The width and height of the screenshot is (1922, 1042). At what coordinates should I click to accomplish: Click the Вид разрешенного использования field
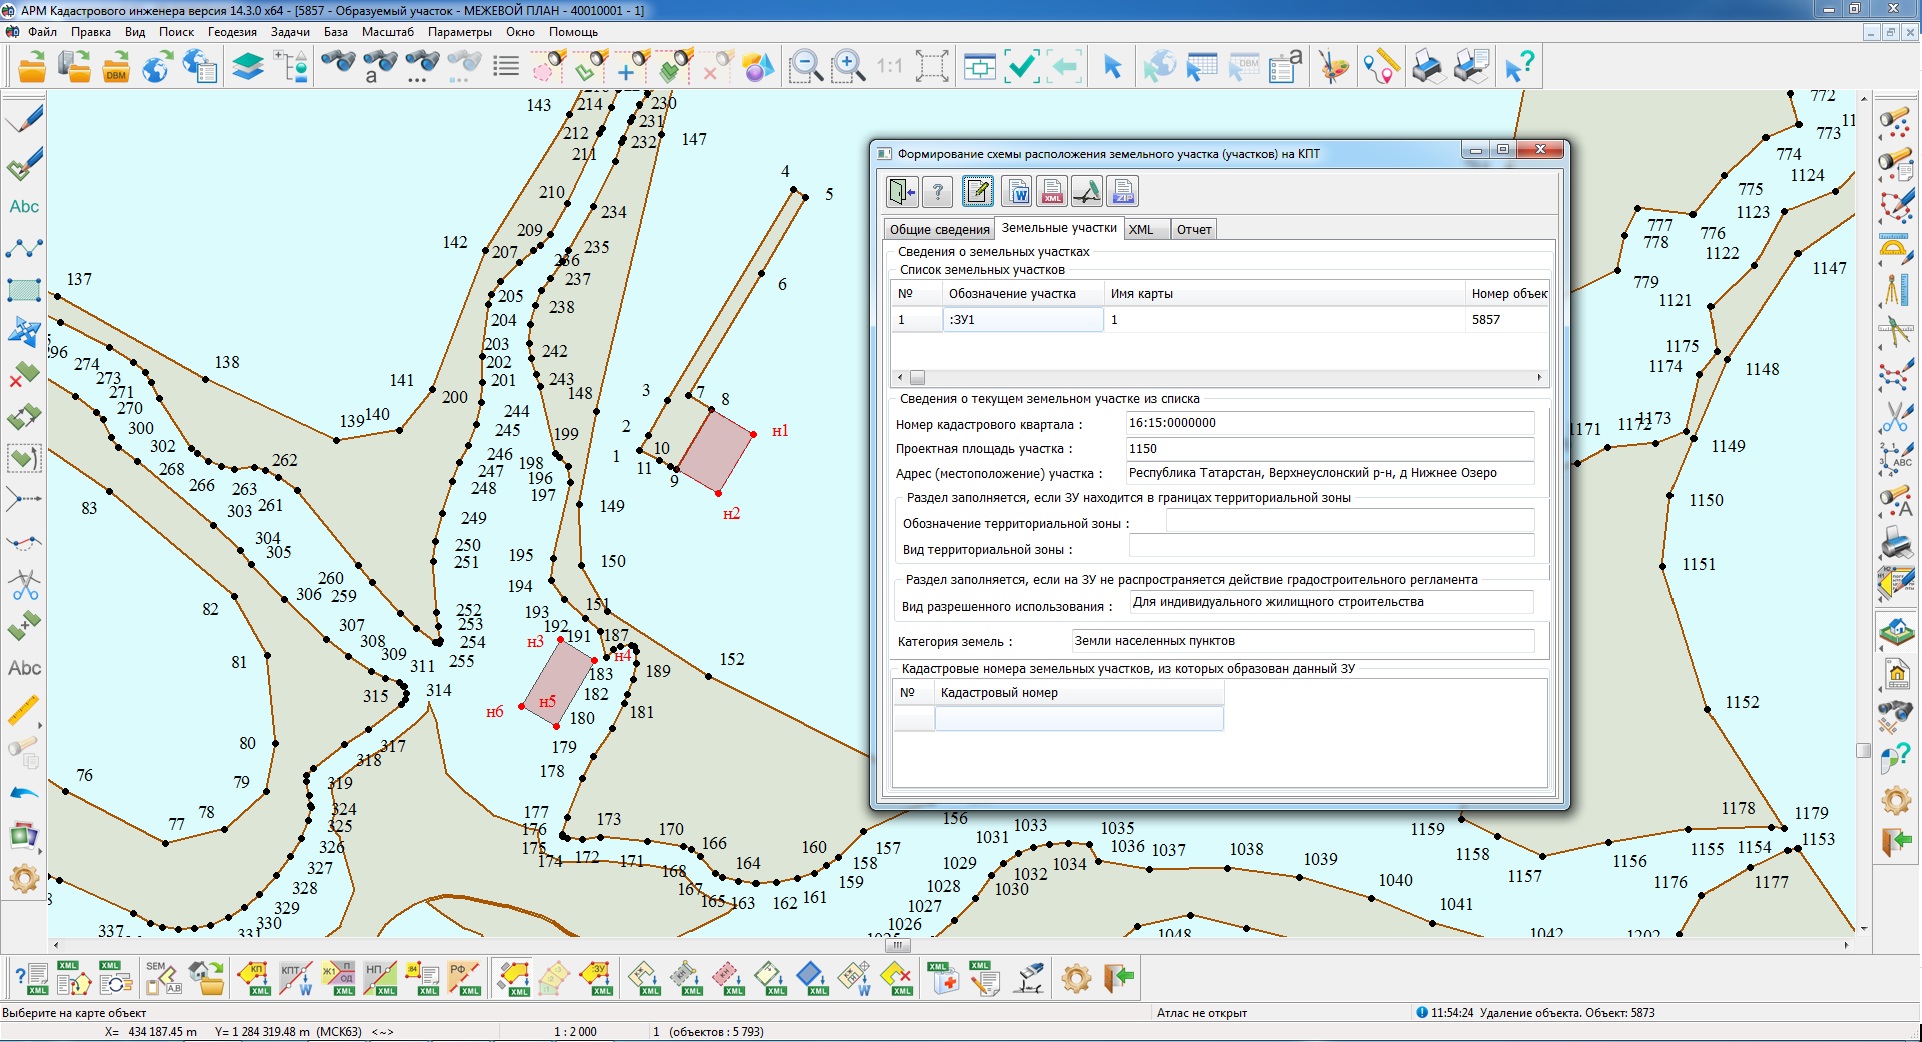pyautogui.click(x=1330, y=602)
